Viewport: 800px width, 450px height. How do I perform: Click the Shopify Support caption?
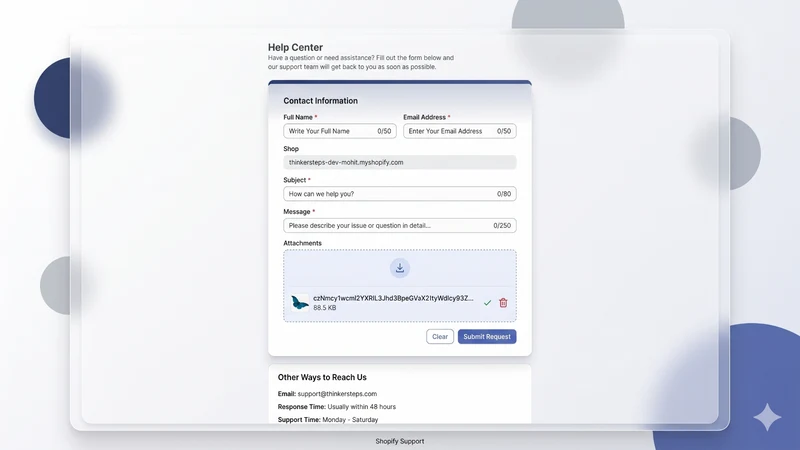click(399, 441)
